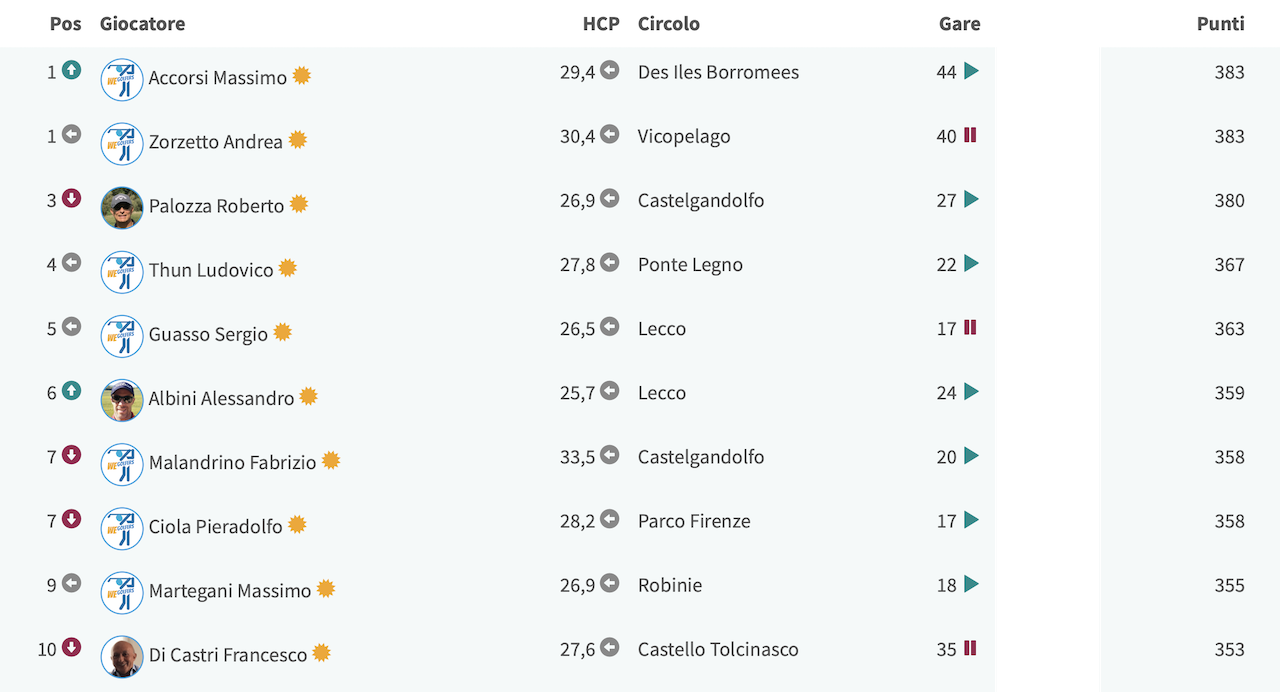Toggle the pause icon in Zorzetto Andrea's Gare
The width and height of the screenshot is (1280, 692).
[970, 135]
